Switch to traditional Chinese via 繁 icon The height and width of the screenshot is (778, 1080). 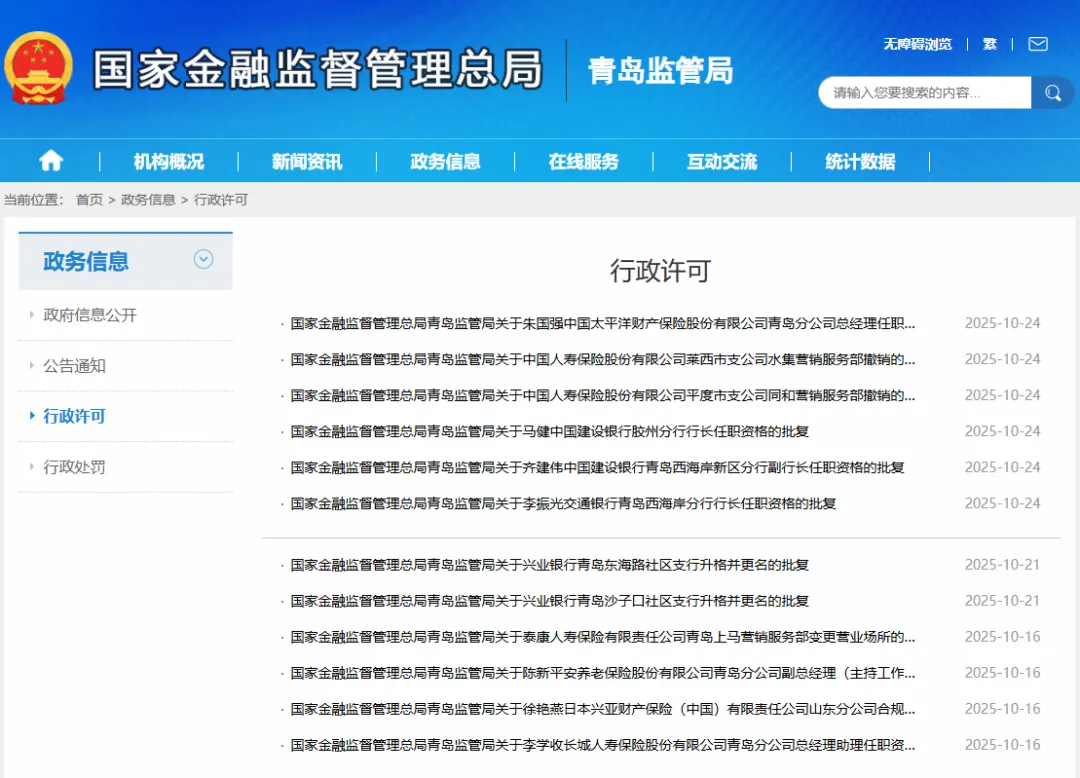pos(990,44)
